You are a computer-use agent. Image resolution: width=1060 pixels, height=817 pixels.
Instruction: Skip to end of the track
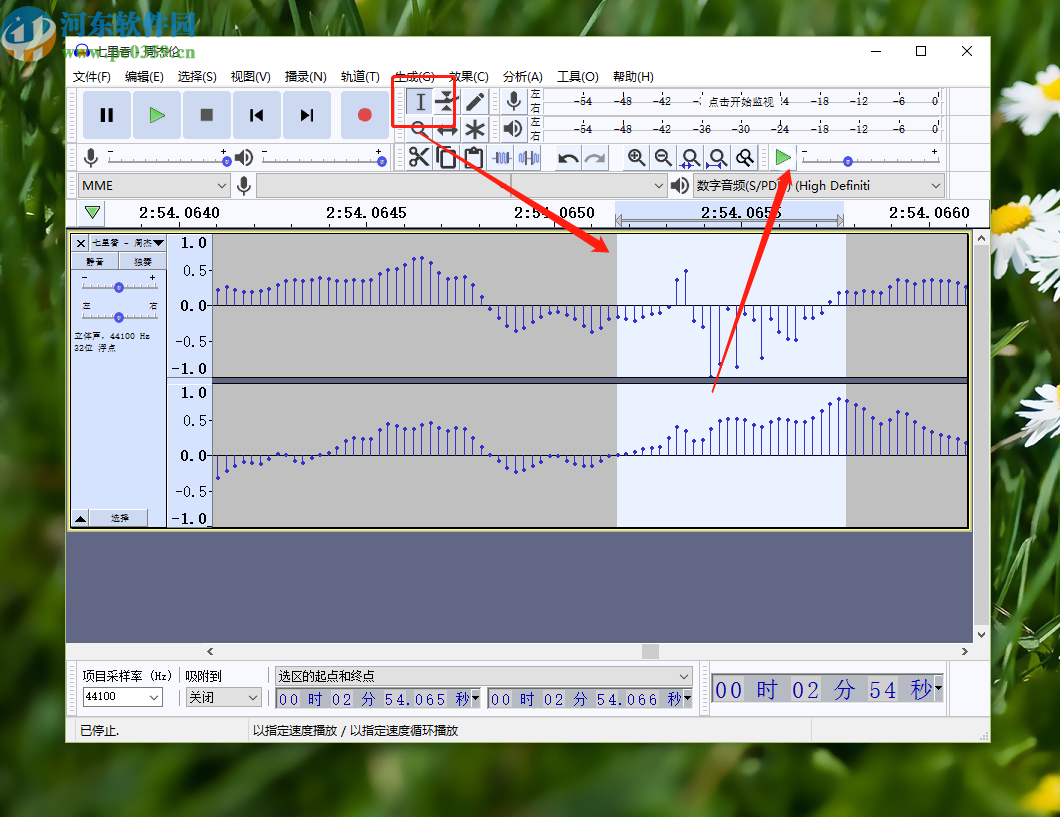(307, 115)
